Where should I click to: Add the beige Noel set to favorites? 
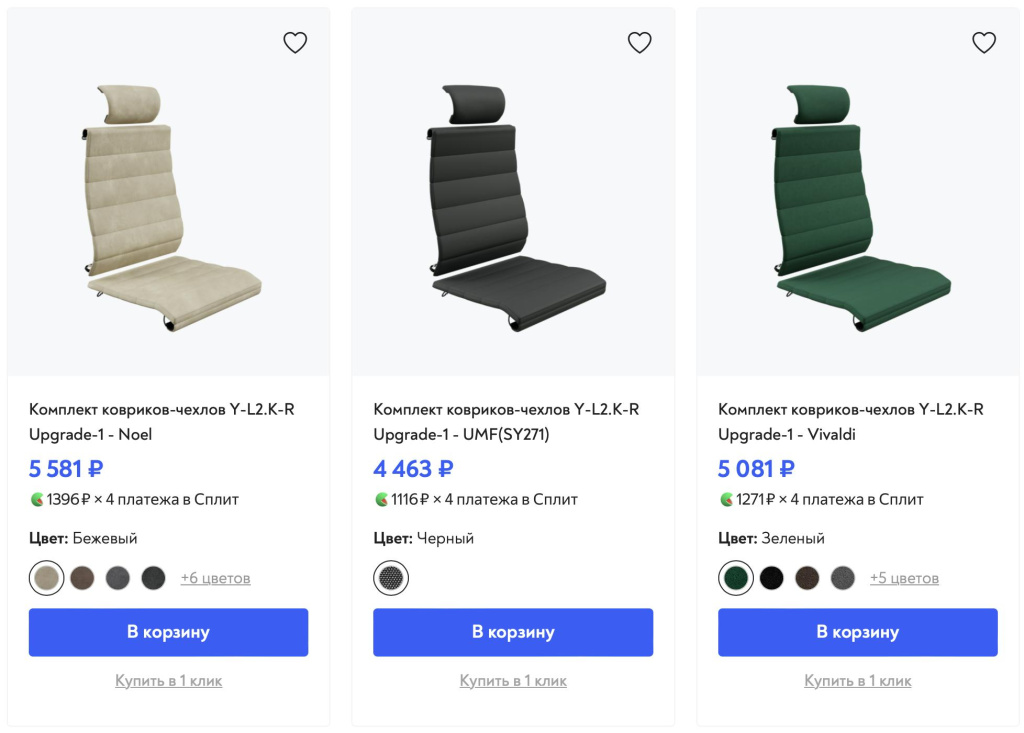click(x=295, y=42)
